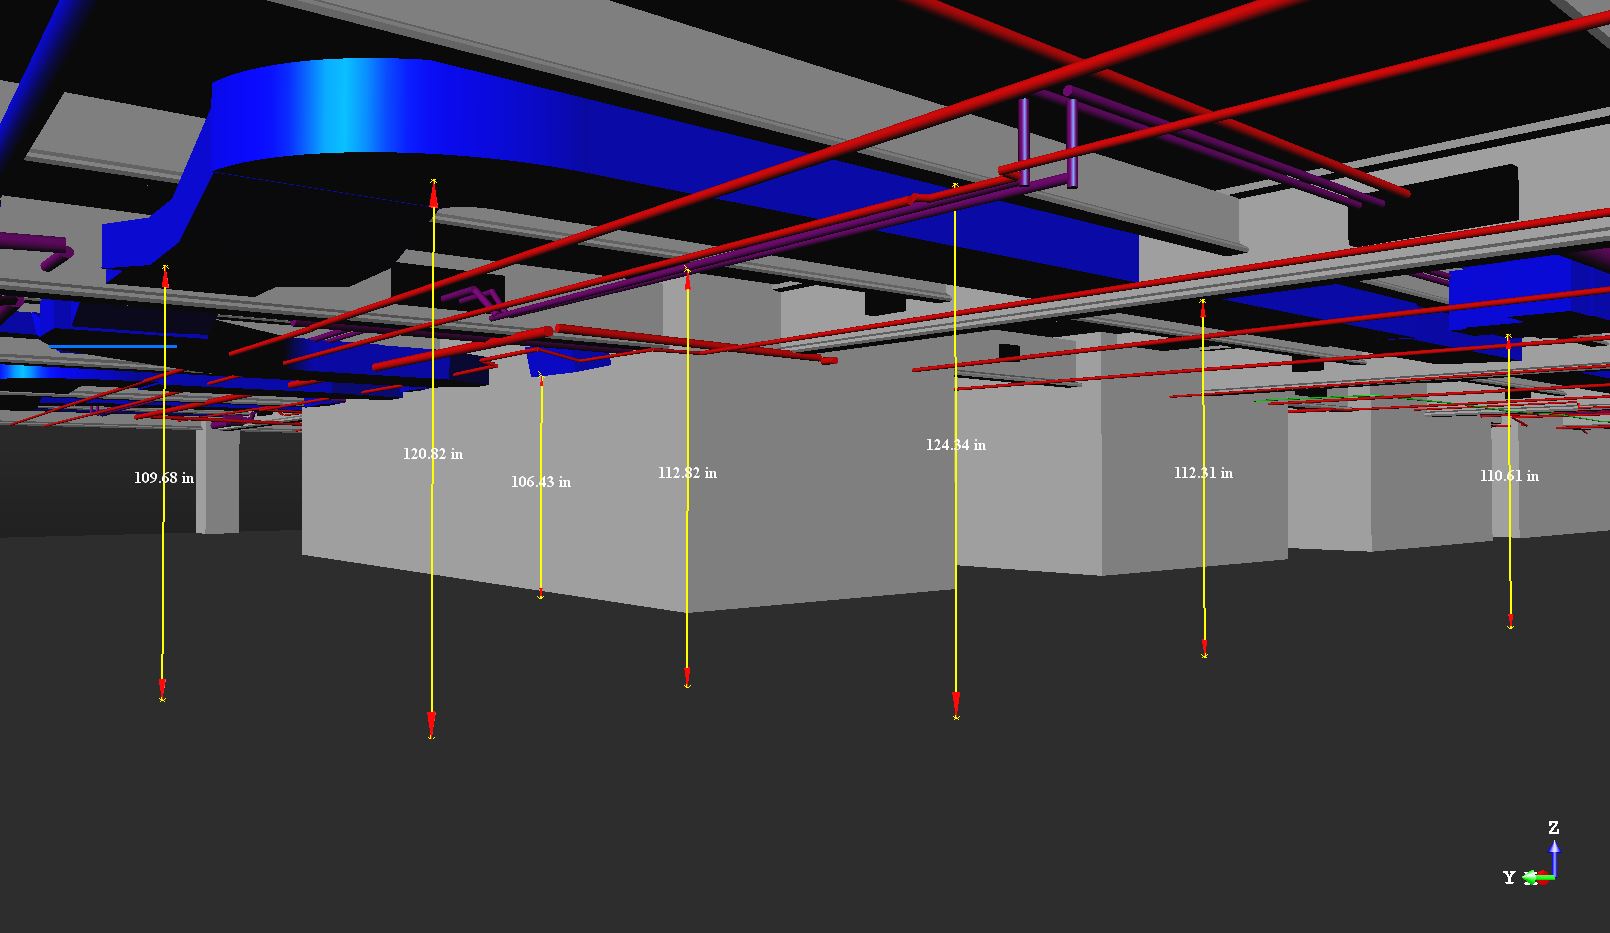Select the bottom endpoint of 106.43 in dimension
Viewport: 1610px width, 933px height.
coord(541,594)
